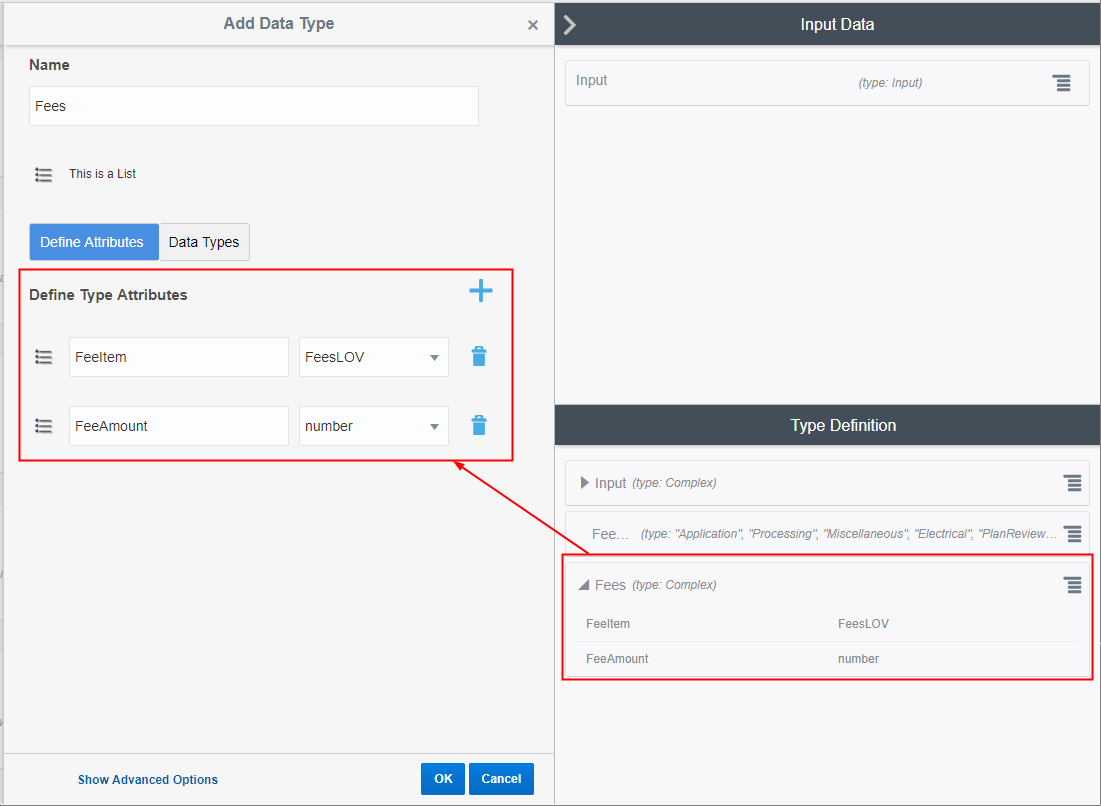
Task: Switch to the Data Types tab
Action: pos(204,241)
